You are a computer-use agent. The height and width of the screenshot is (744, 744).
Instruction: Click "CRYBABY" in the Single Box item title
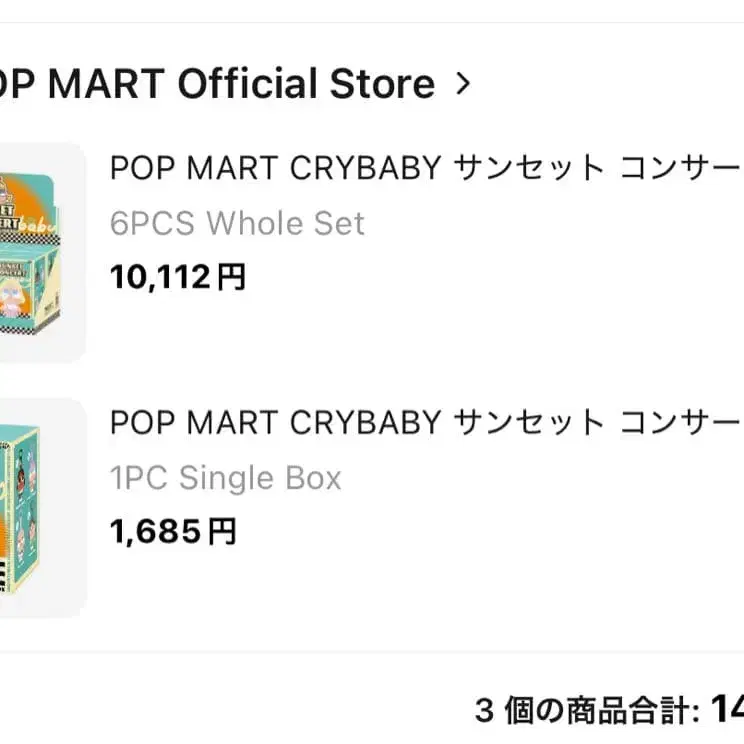[365, 423]
